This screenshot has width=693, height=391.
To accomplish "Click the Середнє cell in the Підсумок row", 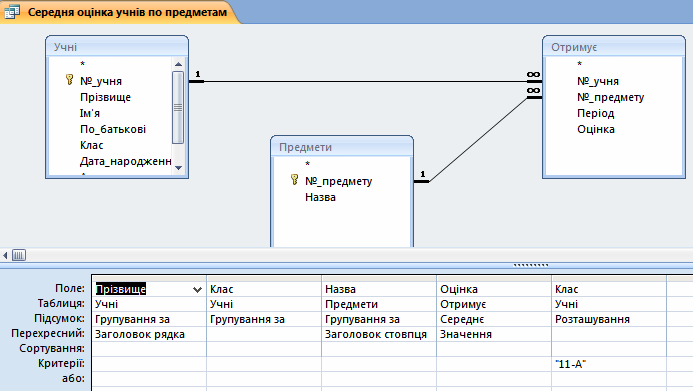I will point(494,319).
